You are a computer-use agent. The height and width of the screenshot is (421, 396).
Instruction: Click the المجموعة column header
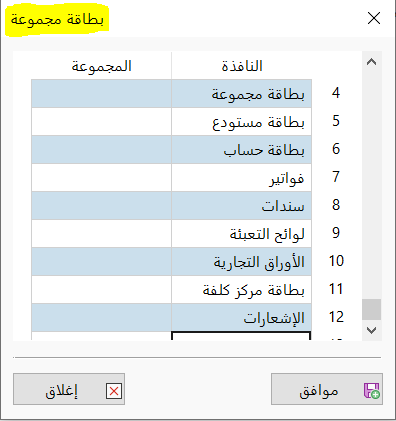101,66
